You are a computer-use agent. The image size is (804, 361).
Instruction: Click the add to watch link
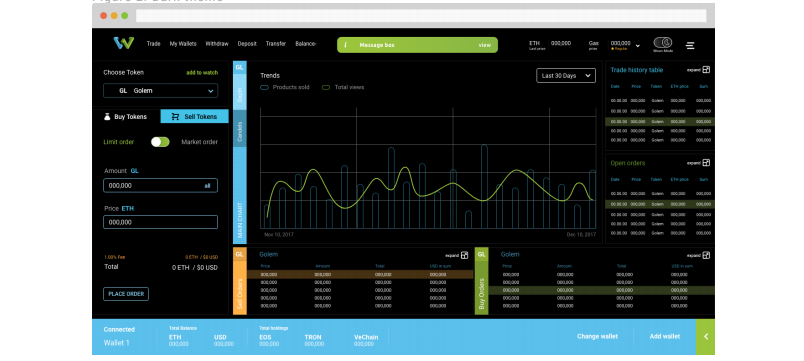click(202, 73)
